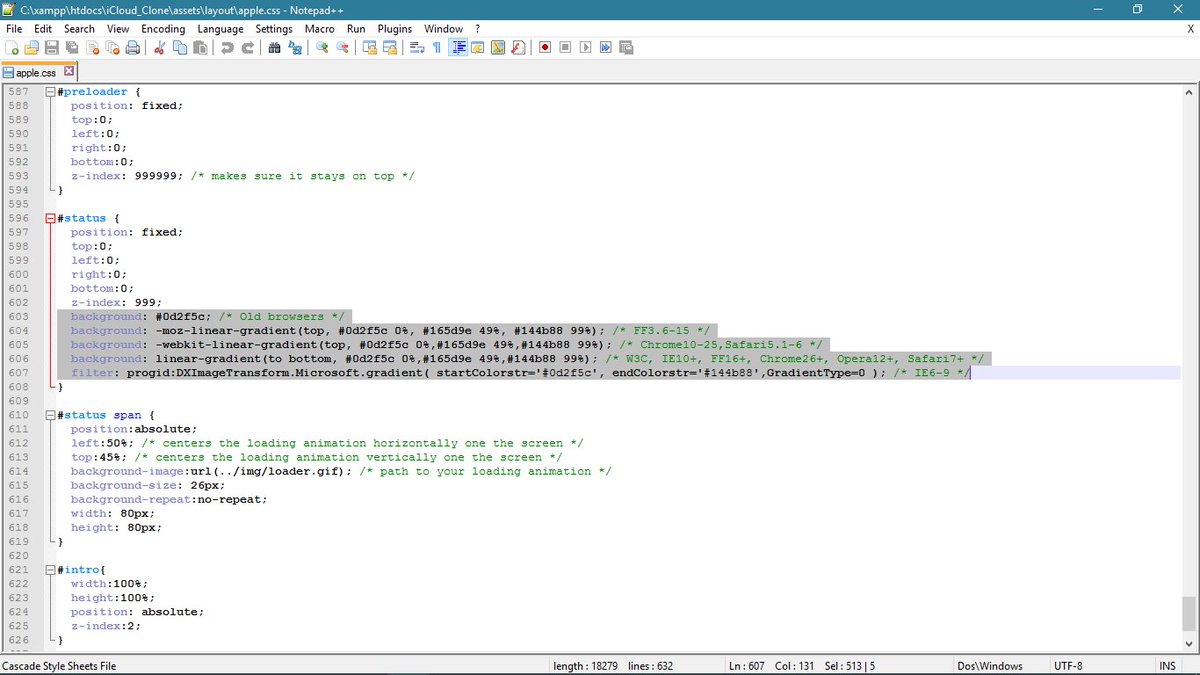Click the Copy toolbar icon
Viewport: 1200px width, 675px height.
point(179,47)
